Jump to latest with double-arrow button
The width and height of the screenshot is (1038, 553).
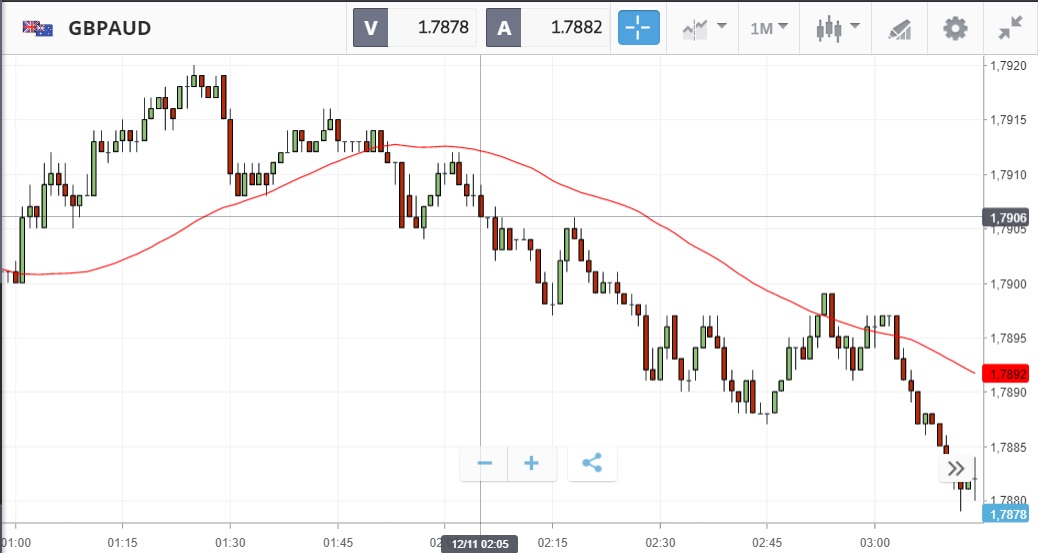click(x=956, y=468)
